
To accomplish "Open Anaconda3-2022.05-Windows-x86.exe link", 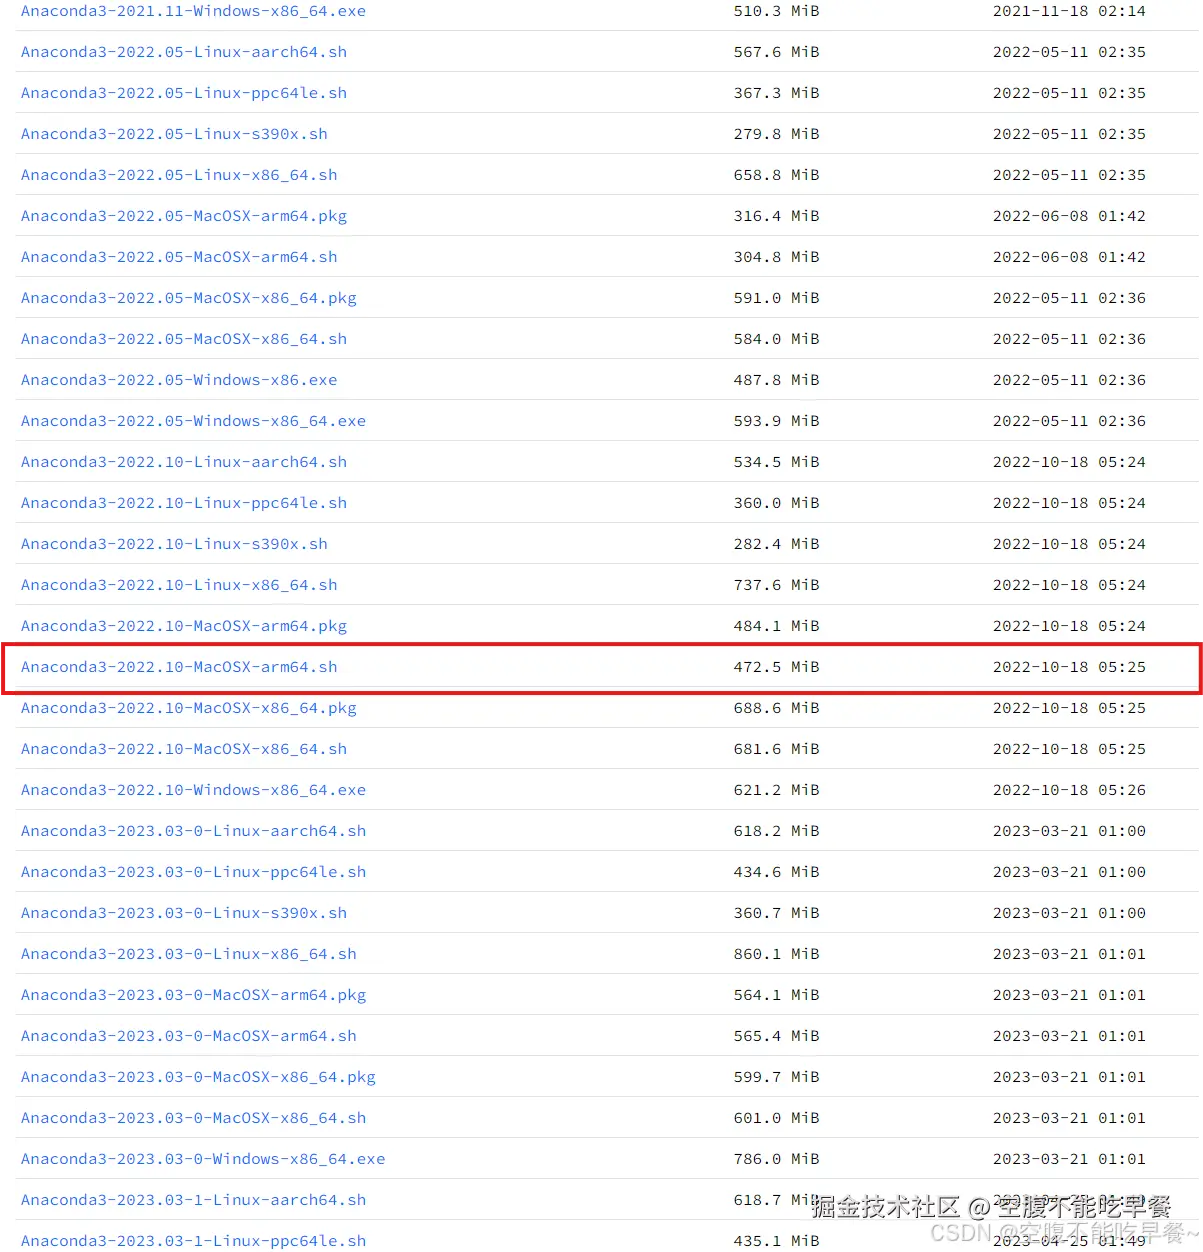I will coord(179,380).
